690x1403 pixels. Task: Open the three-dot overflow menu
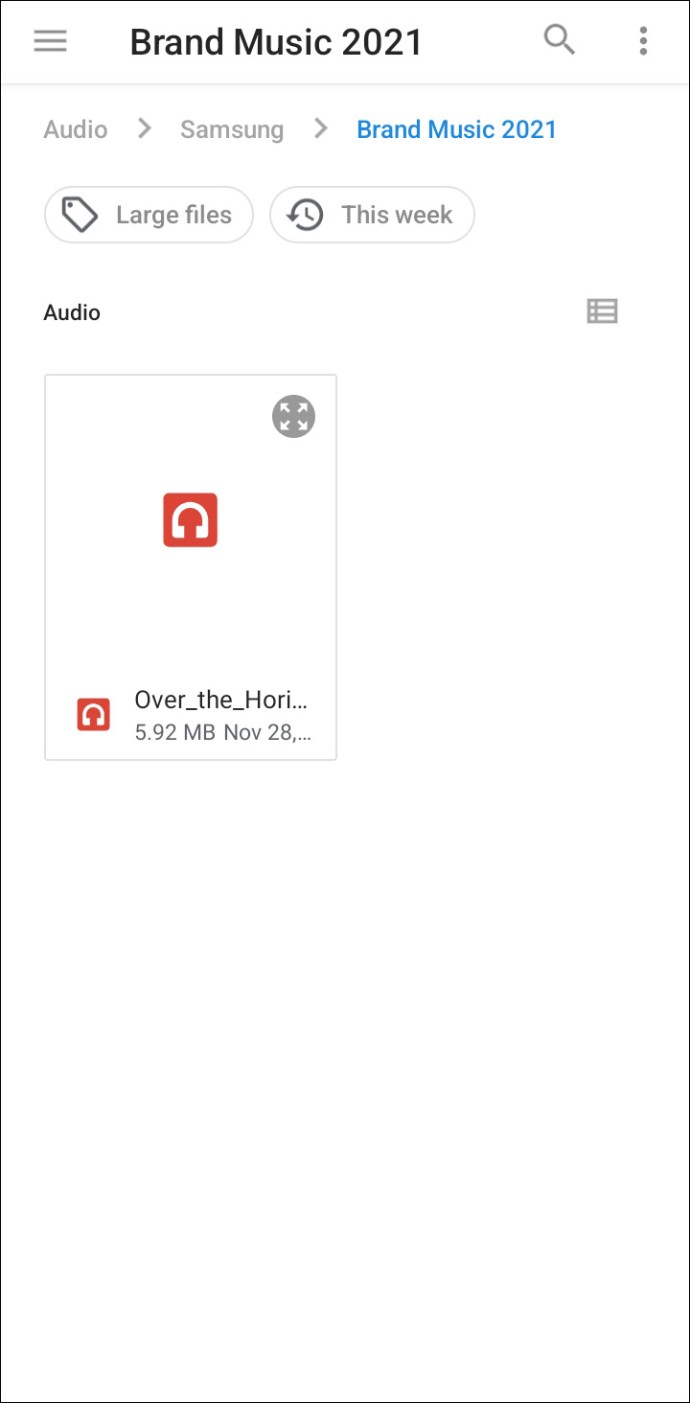(643, 41)
